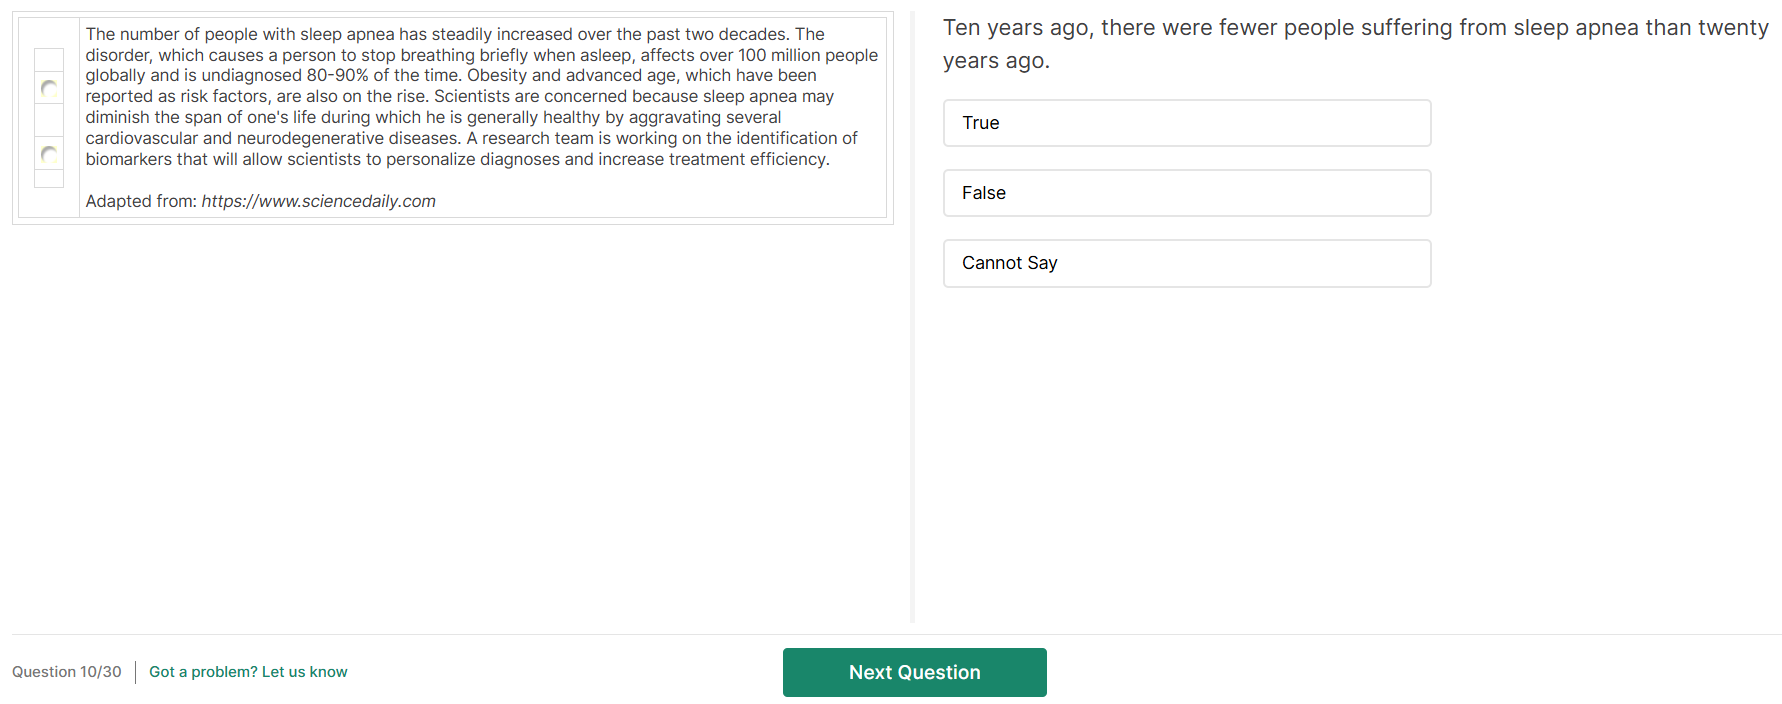The image size is (1782, 704).
Task: Click the lower loading spinner icon
Action: tap(49, 154)
